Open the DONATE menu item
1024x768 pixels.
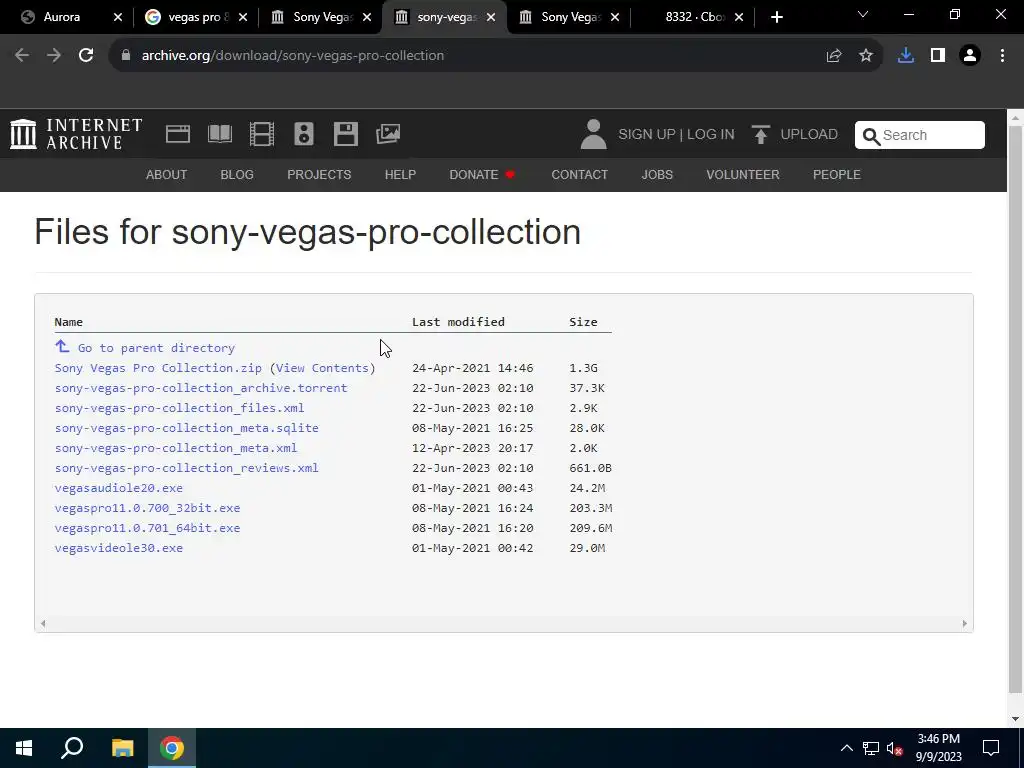coord(482,175)
